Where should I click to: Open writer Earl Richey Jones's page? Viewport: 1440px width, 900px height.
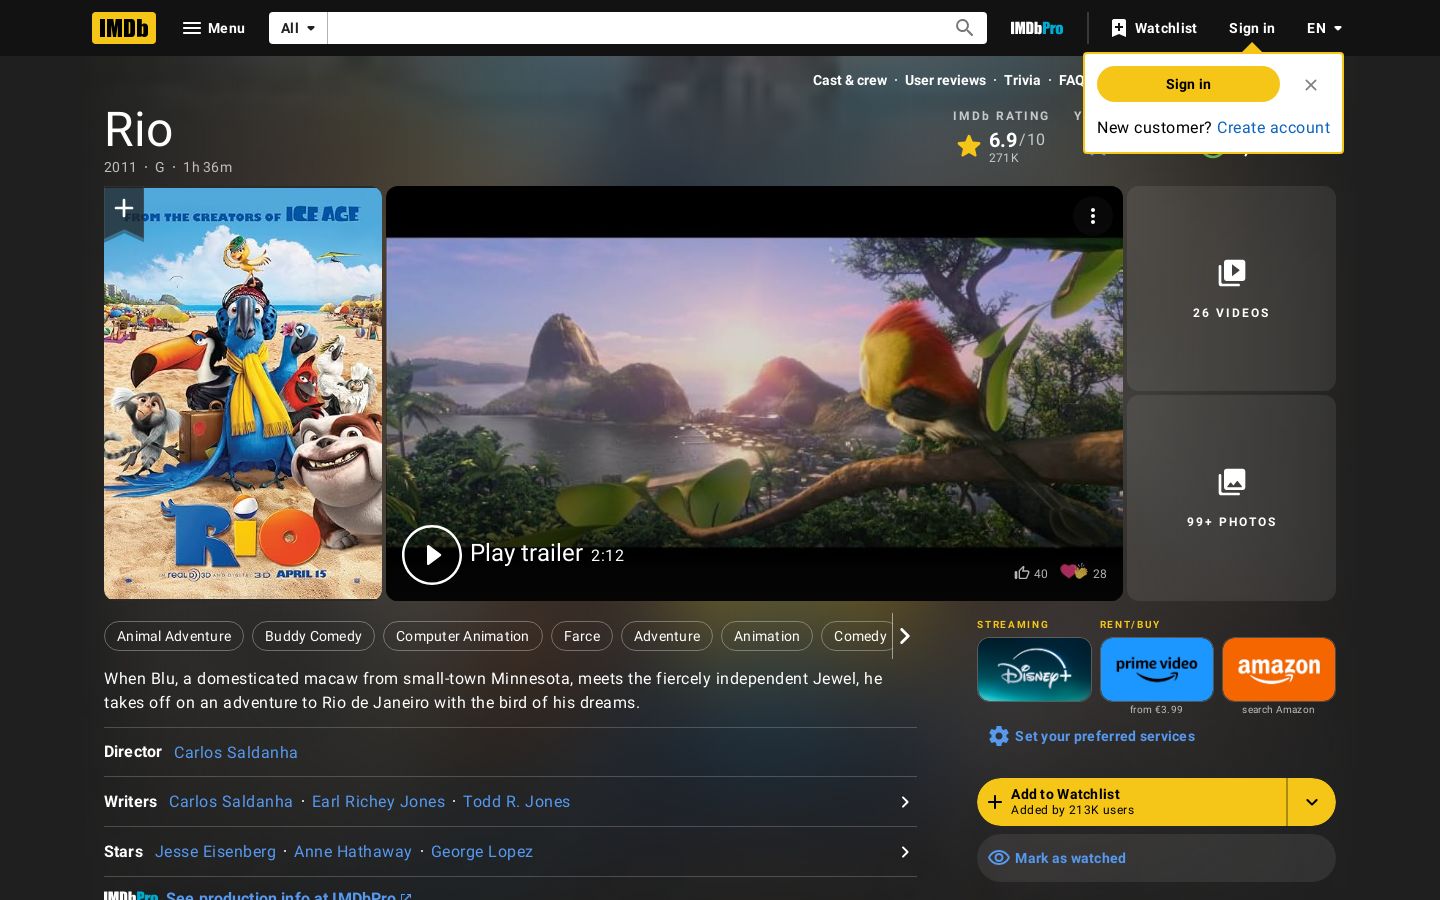[x=378, y=801]
